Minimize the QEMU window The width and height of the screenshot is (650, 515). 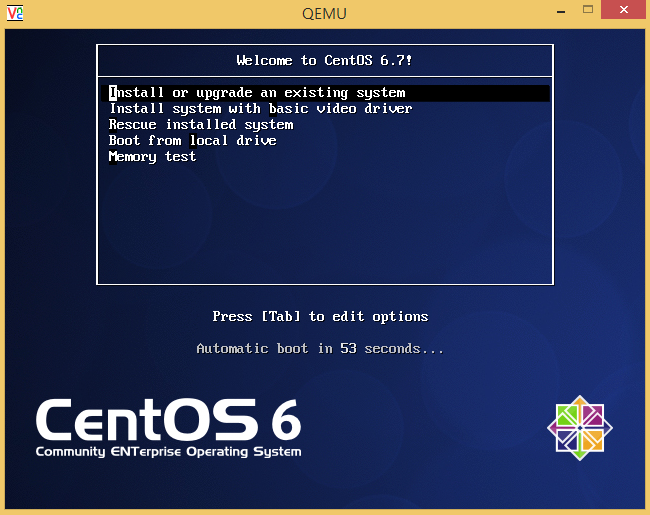click(561, 10)
